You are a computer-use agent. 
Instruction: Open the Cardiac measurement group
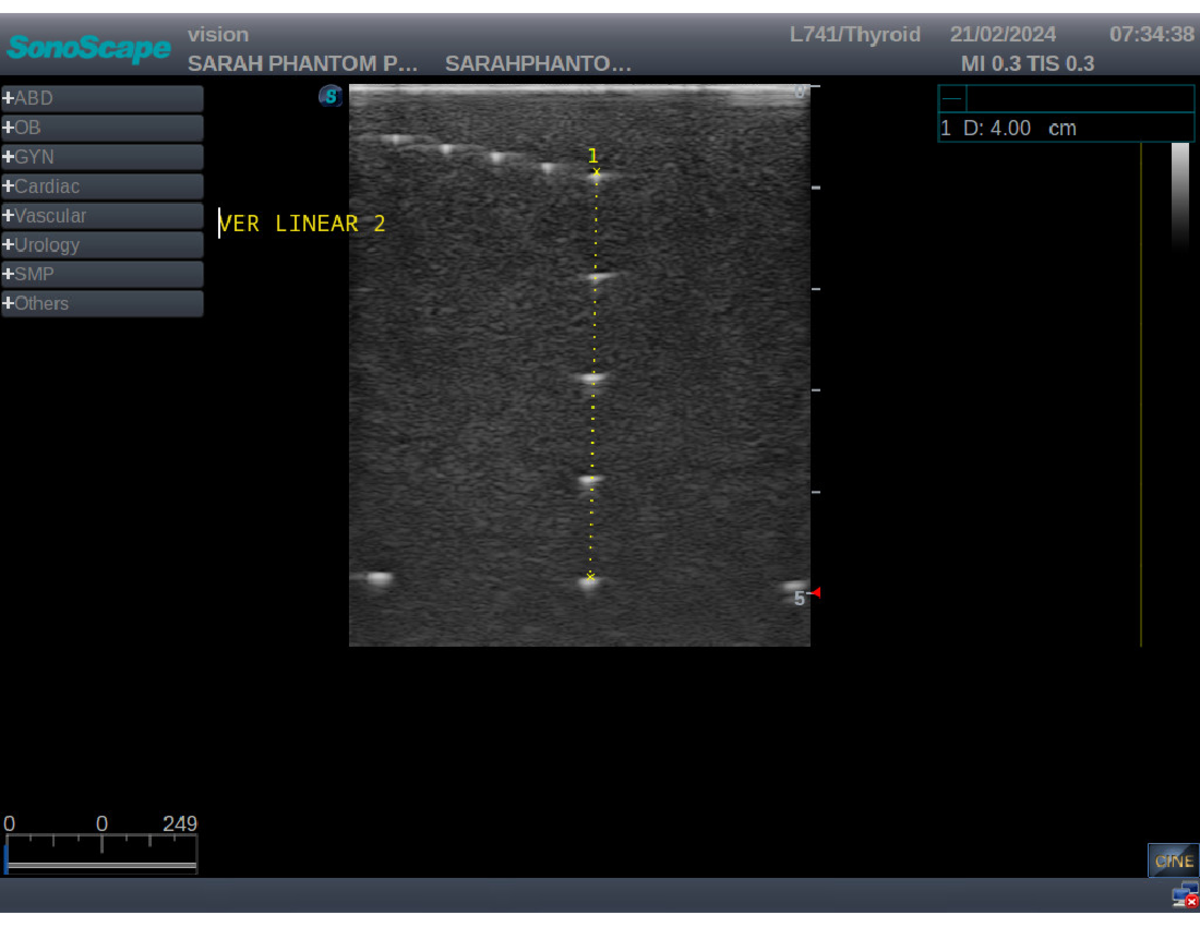102,187
